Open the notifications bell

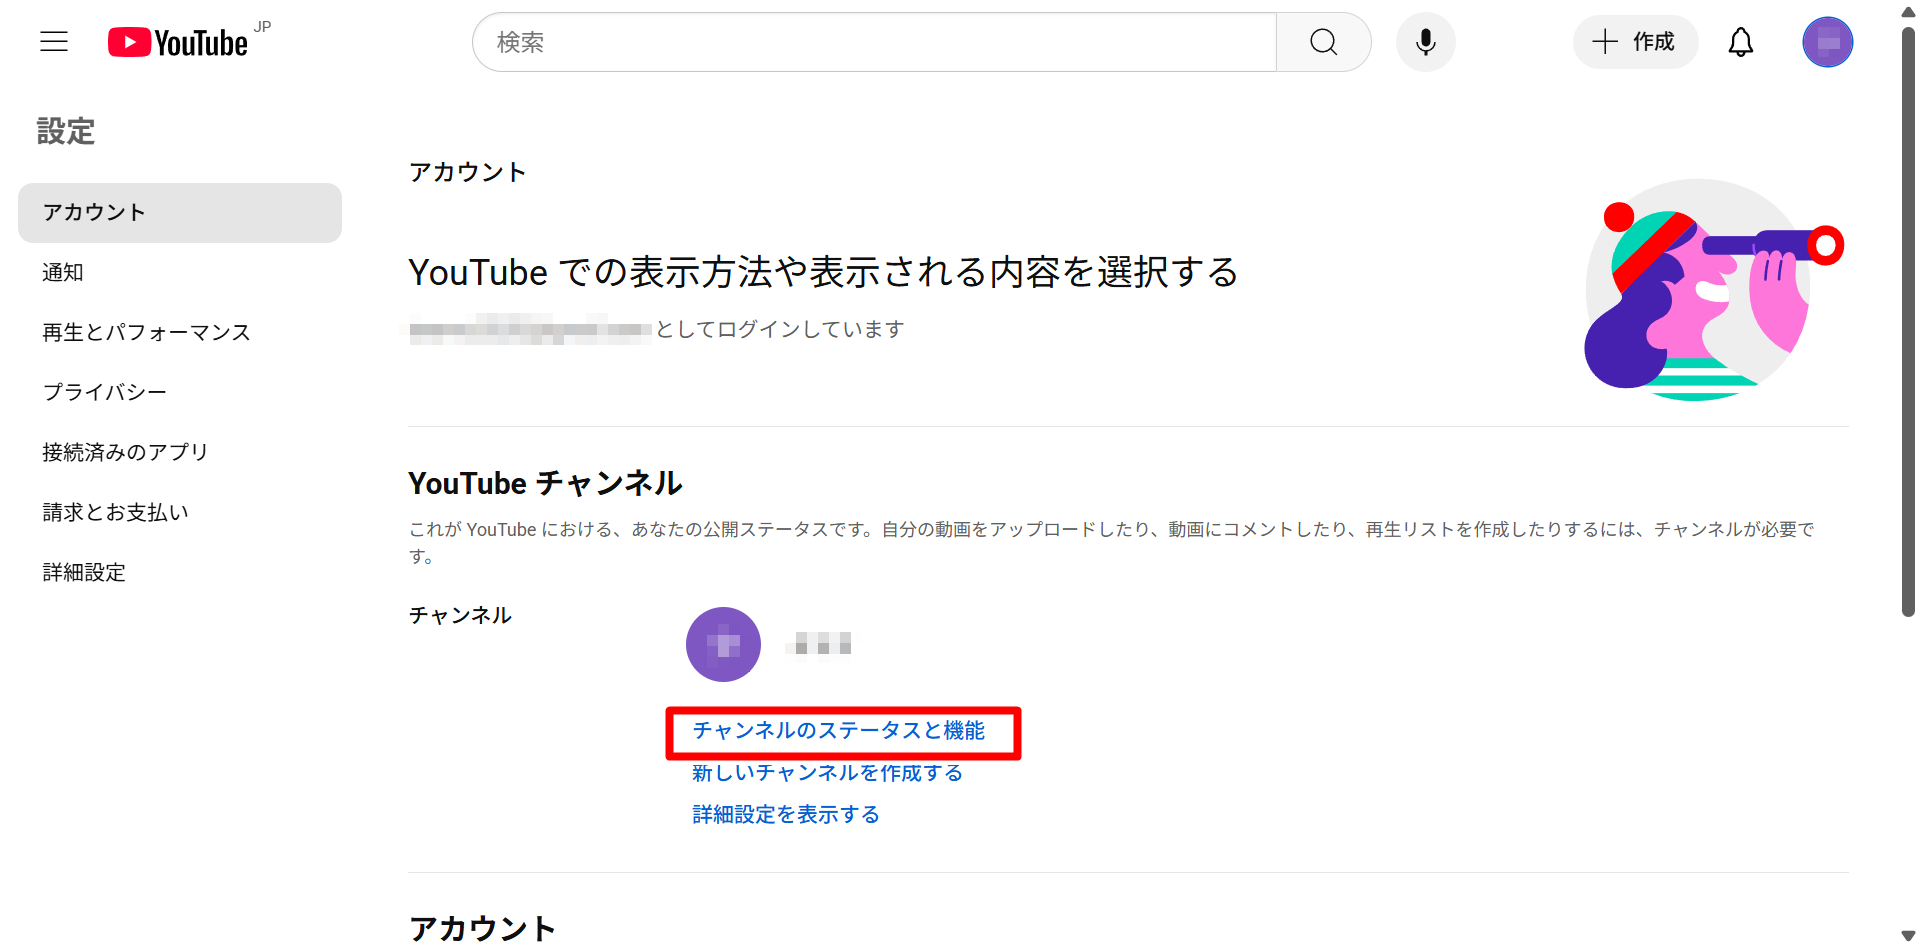1740,42
